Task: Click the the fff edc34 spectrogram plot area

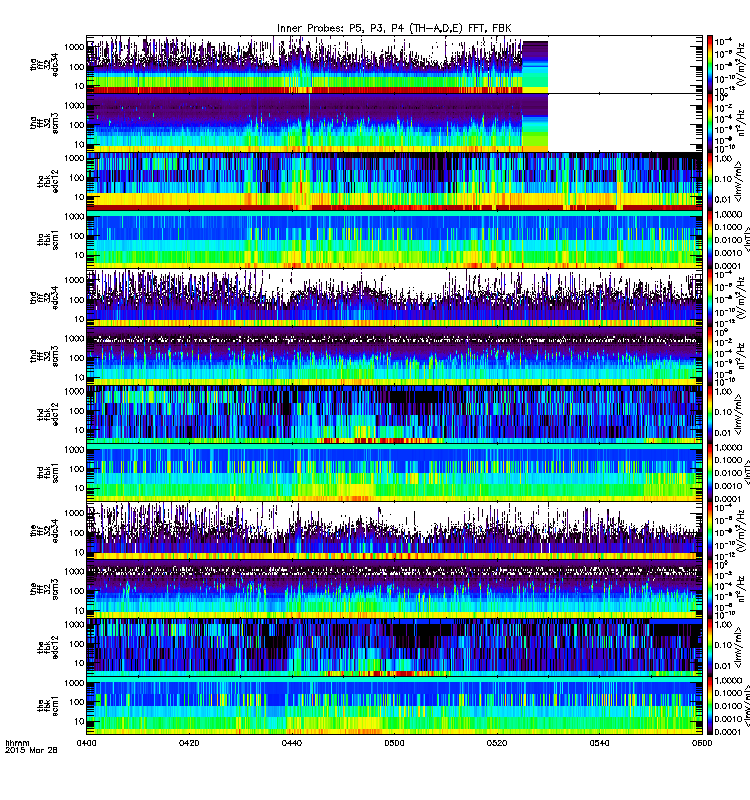Action: coord(394,531)
